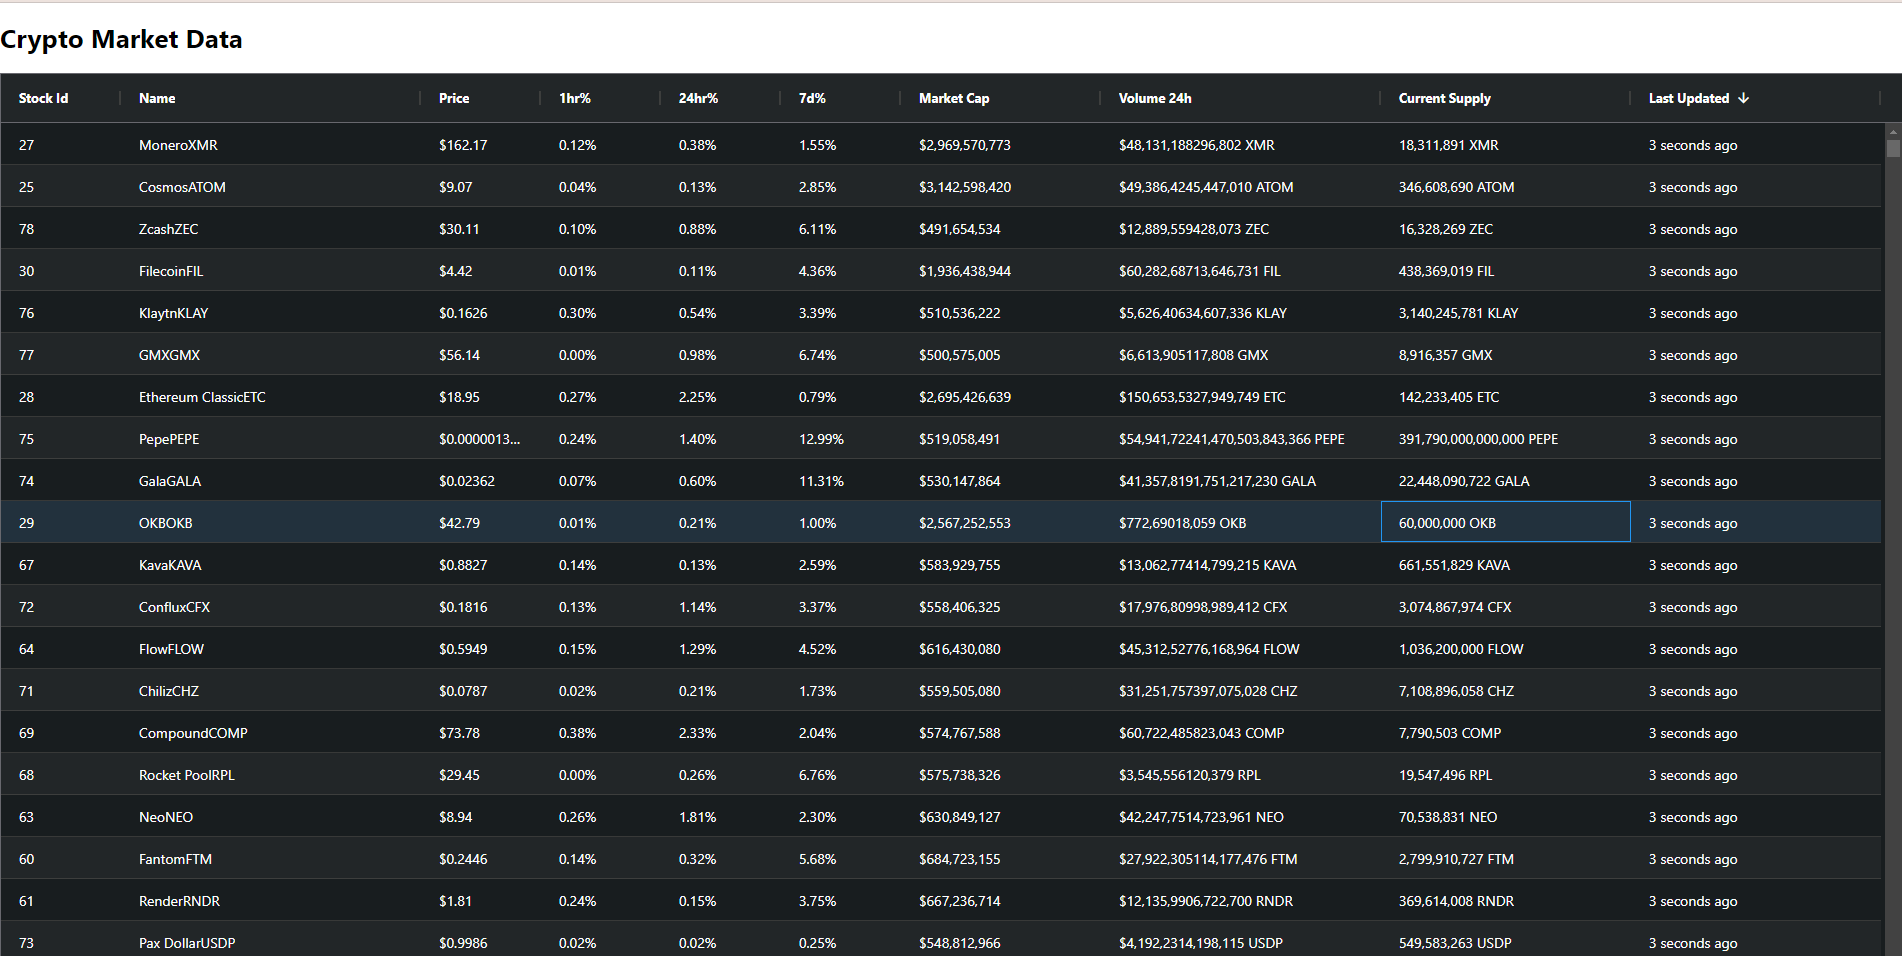Select the FlowFLOW name cell

click(271, 649)
